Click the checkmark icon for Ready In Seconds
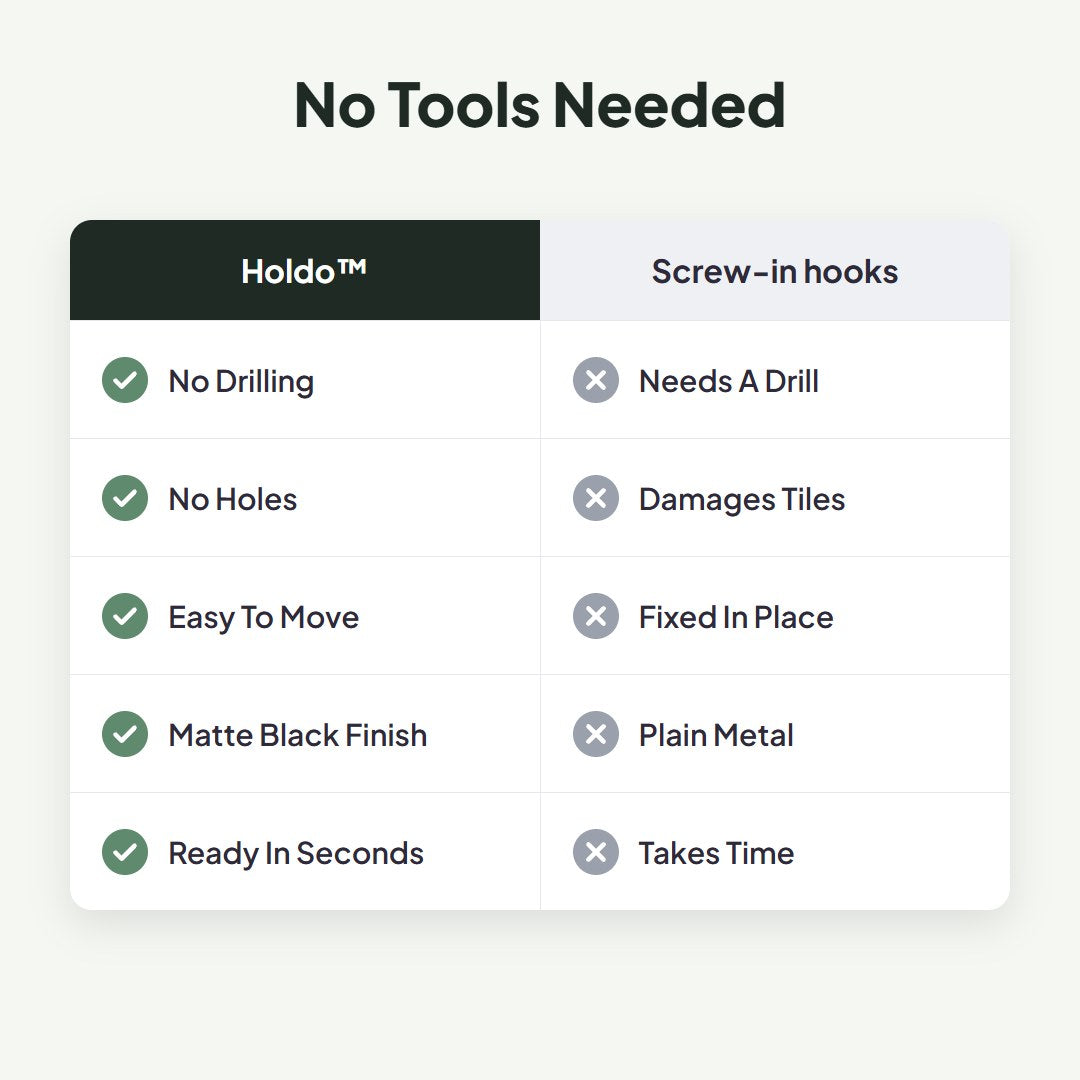 point(125,852)
